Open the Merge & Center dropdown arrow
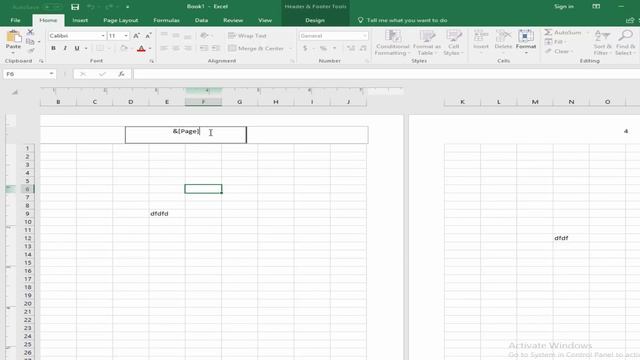Image resolution: width=640 pixels, height=360 pixels. point(291,48)
